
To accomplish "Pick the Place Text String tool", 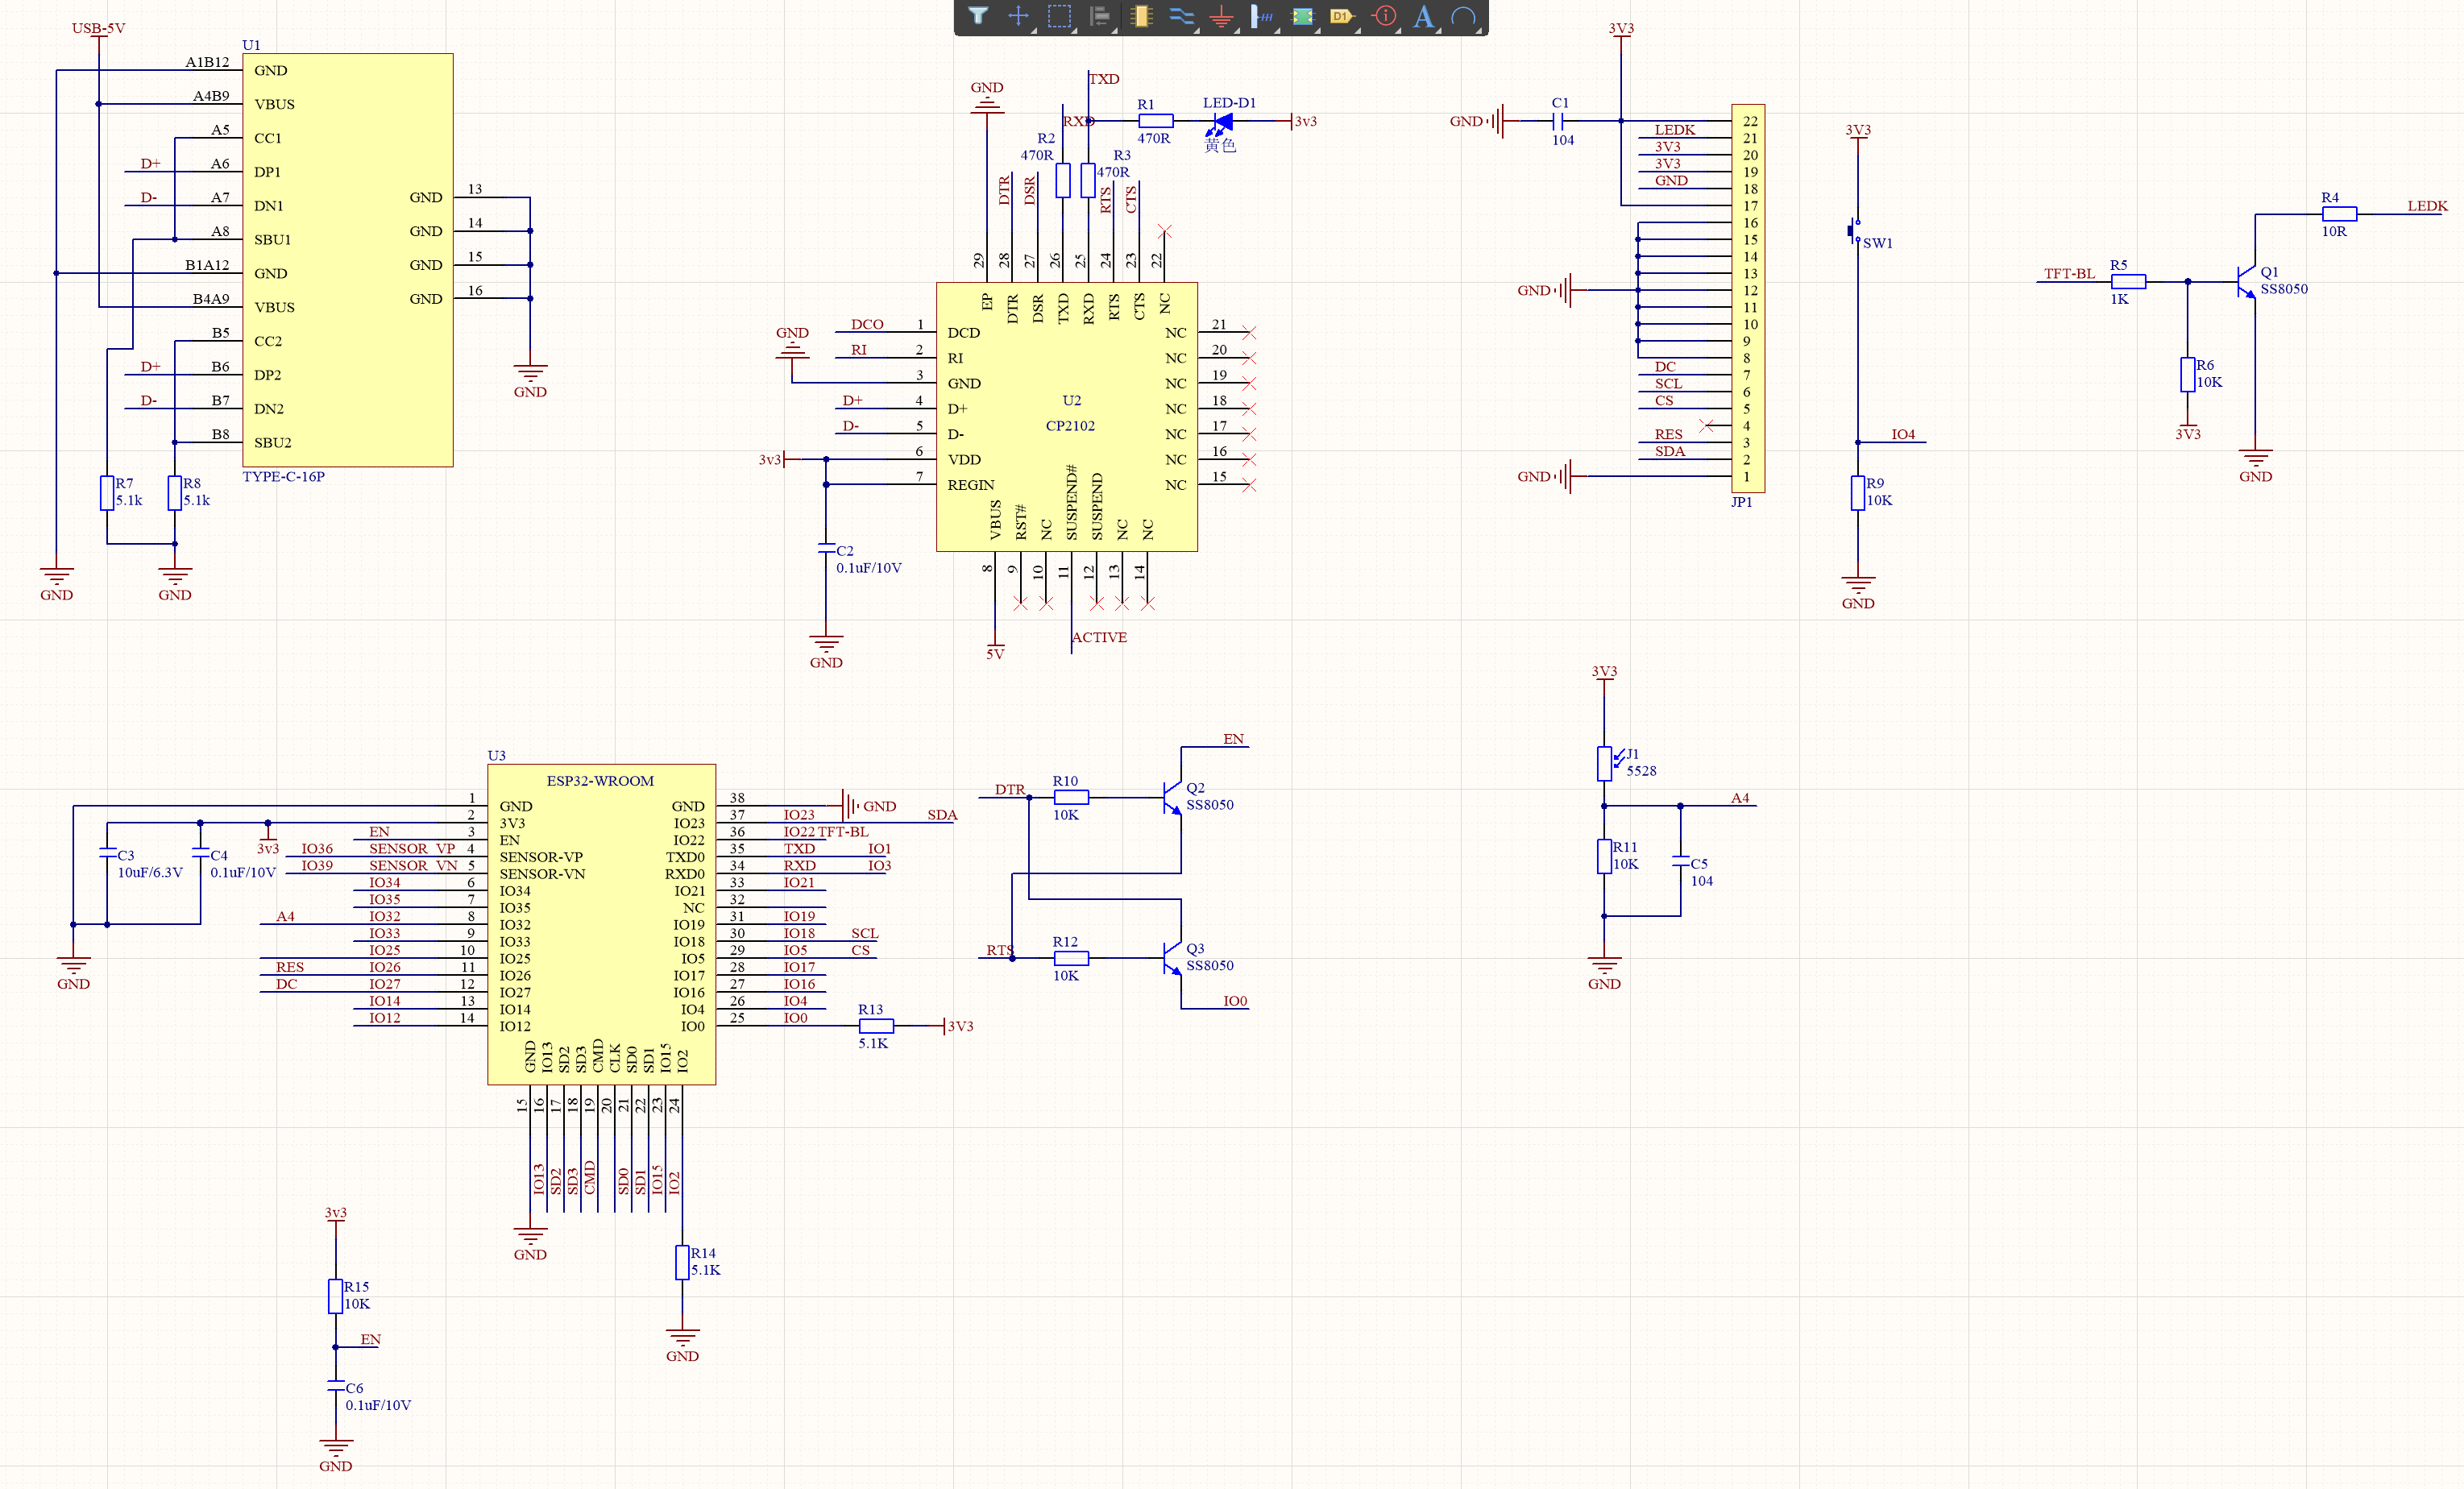I will 1424,16.
